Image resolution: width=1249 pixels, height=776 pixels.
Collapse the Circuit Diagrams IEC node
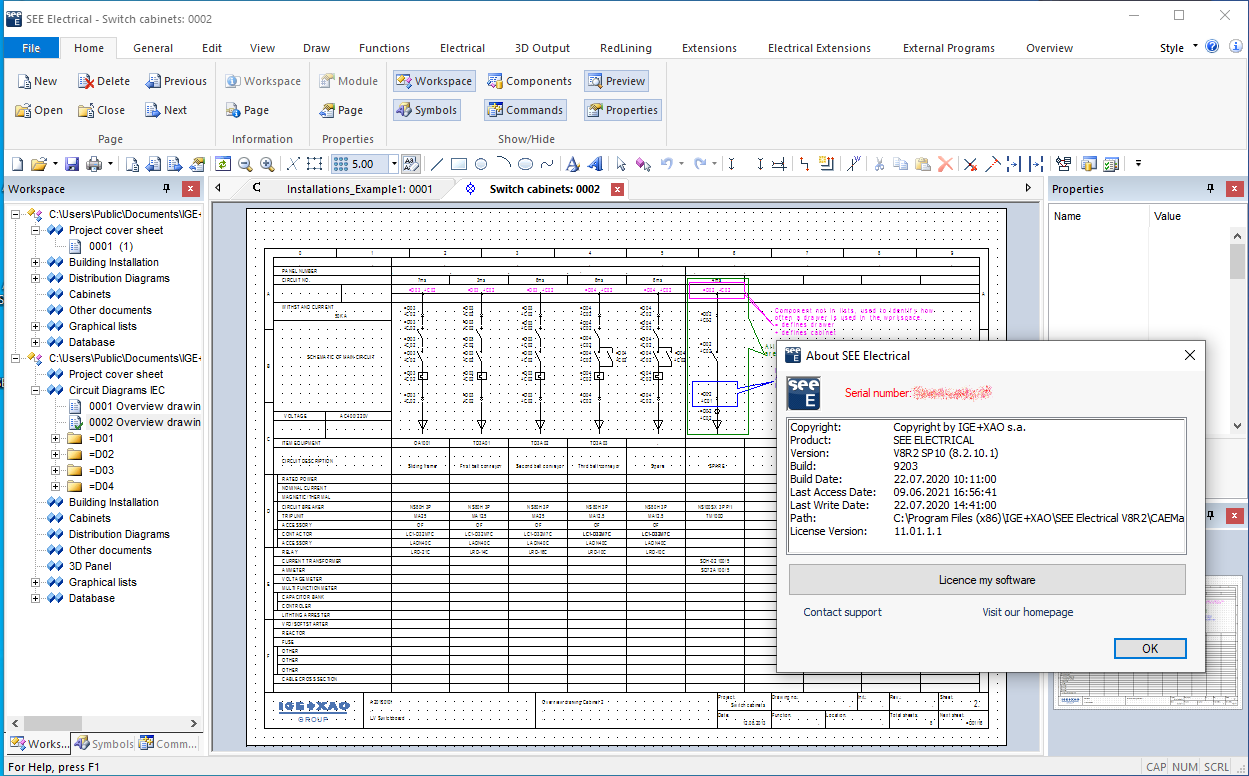point(36,390)
